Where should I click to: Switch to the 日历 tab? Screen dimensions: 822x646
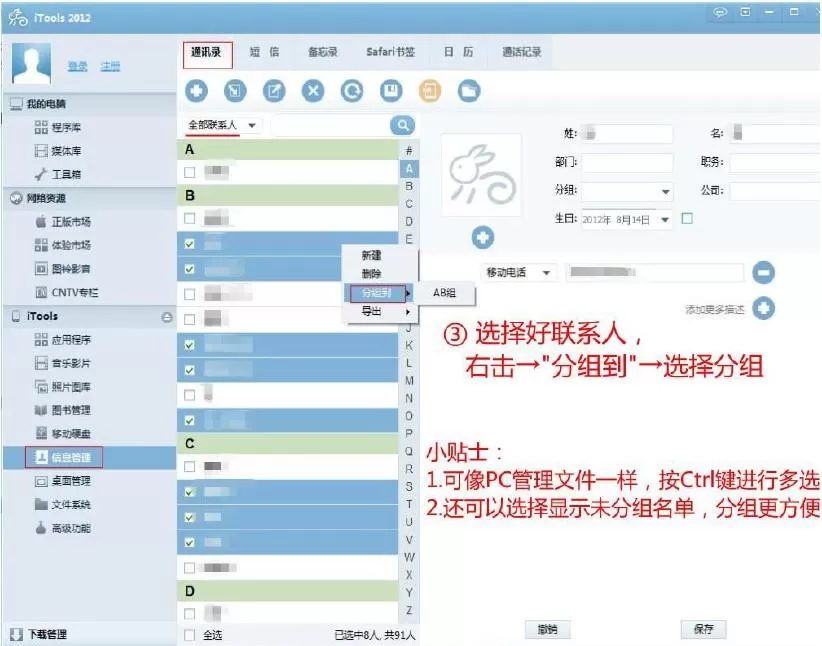459,52
